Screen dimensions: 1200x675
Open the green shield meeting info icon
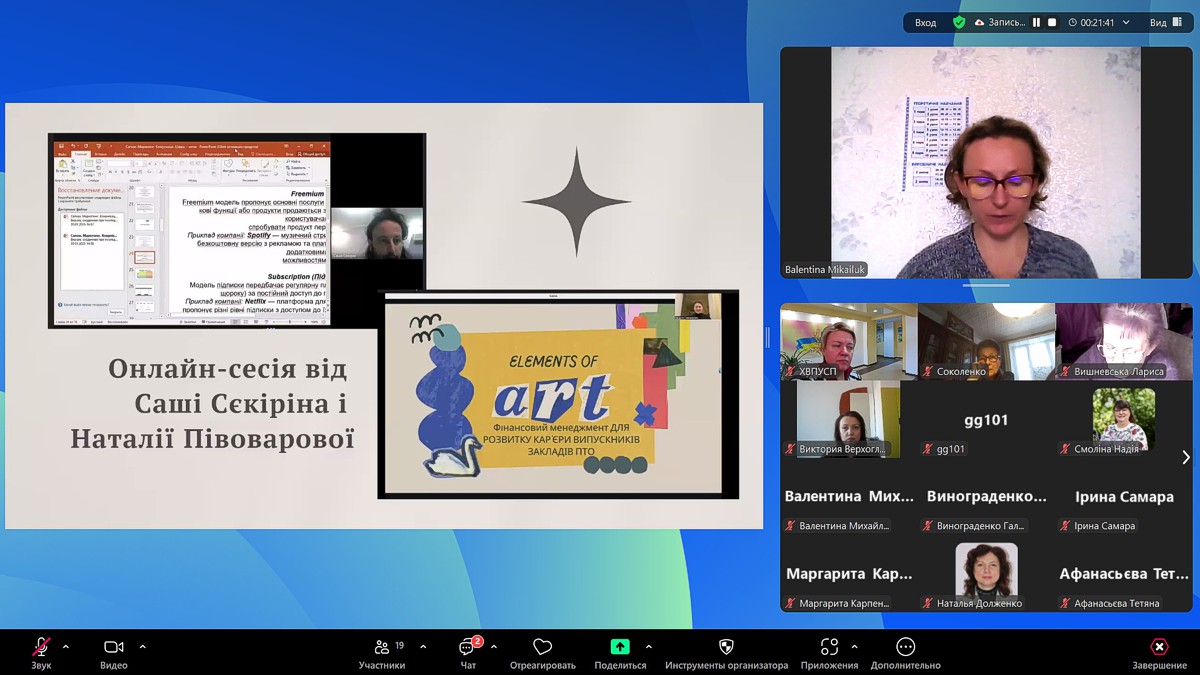pyautogui.click(x=959, y=22)
